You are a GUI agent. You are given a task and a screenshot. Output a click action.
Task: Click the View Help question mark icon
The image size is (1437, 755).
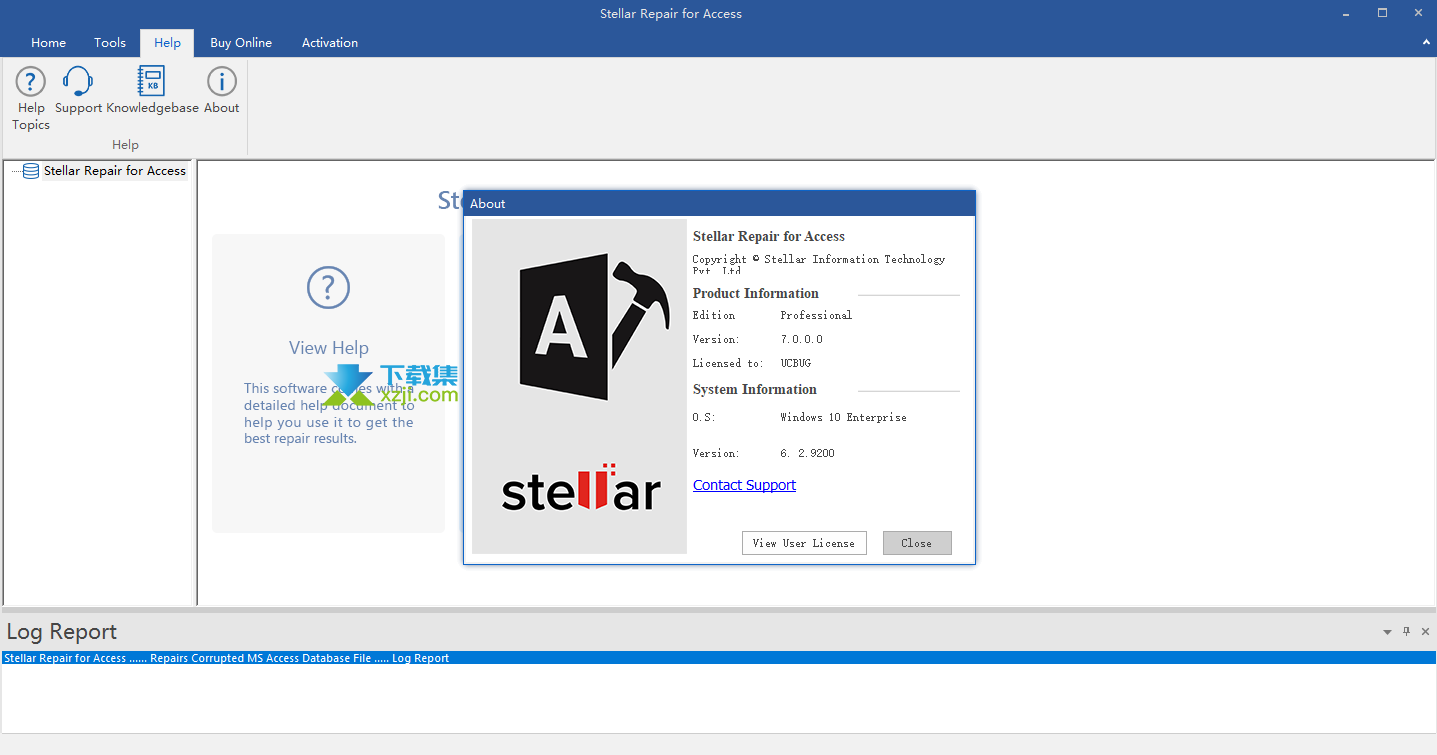328,288
